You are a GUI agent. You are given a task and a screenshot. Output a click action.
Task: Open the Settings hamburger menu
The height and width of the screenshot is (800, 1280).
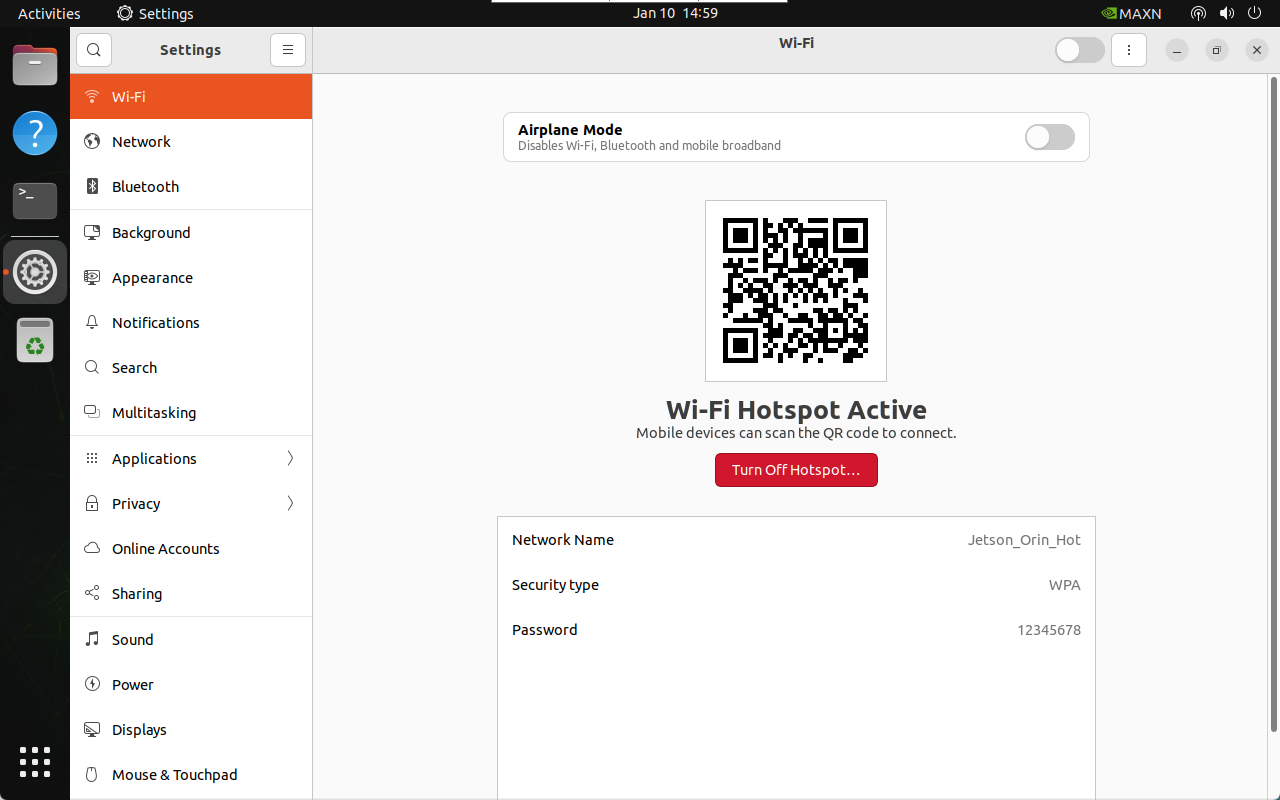coord(287,50)
